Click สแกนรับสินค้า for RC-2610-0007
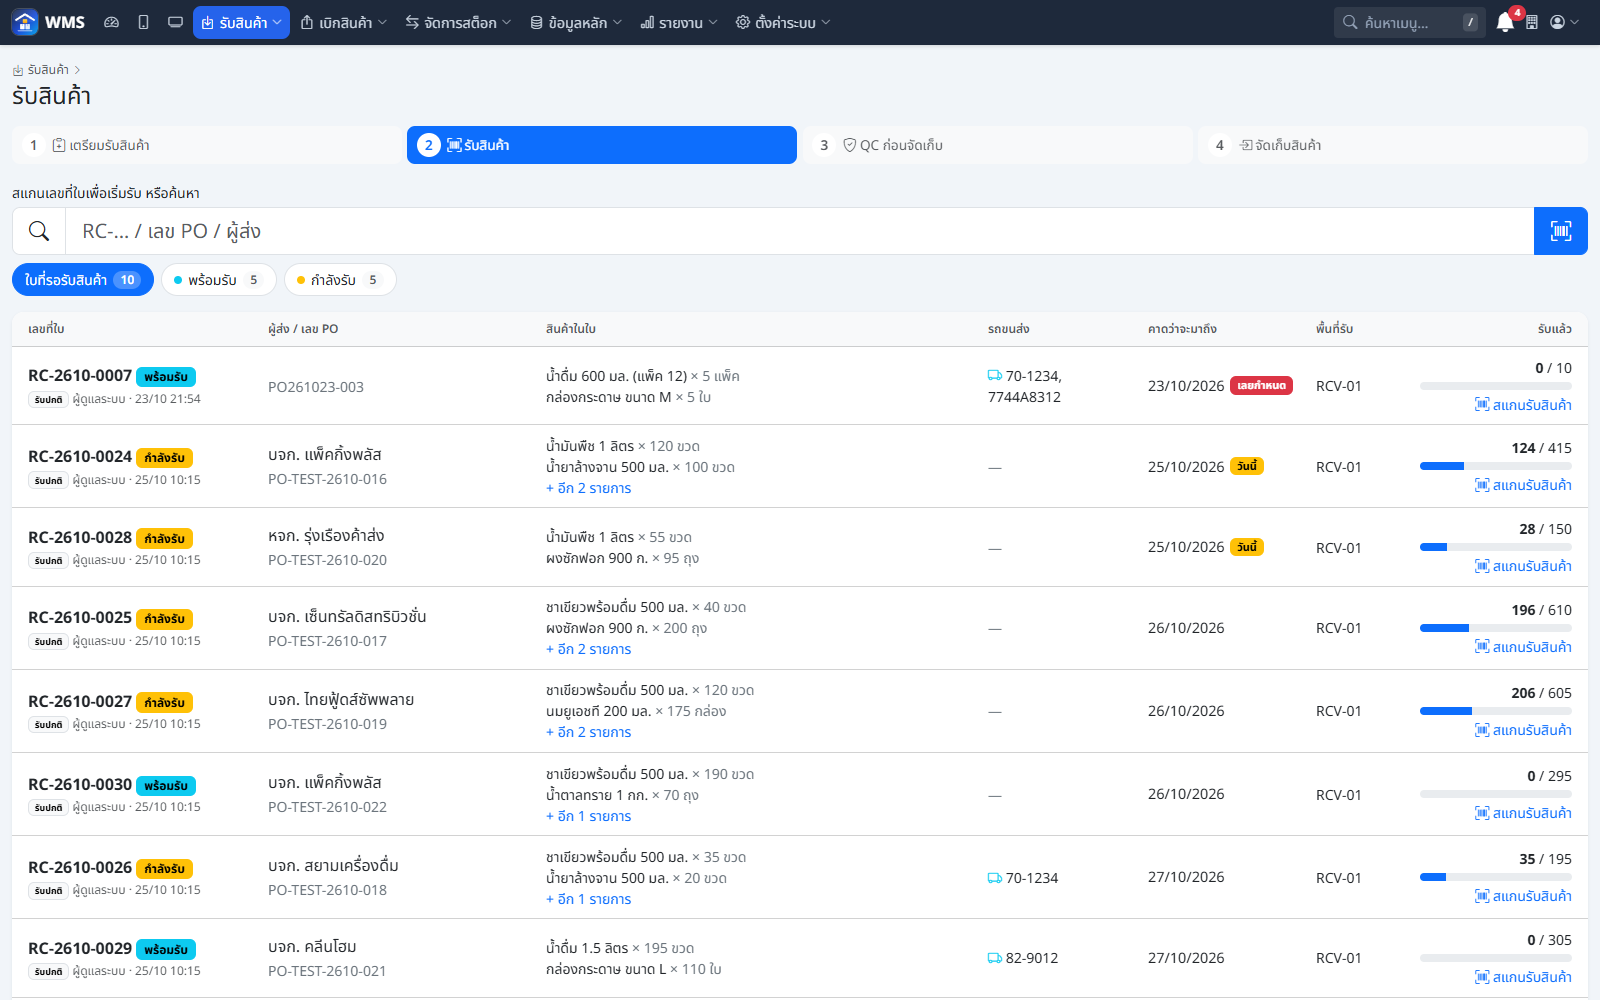This screenshot has width=1600, height=1000. 1523,405
